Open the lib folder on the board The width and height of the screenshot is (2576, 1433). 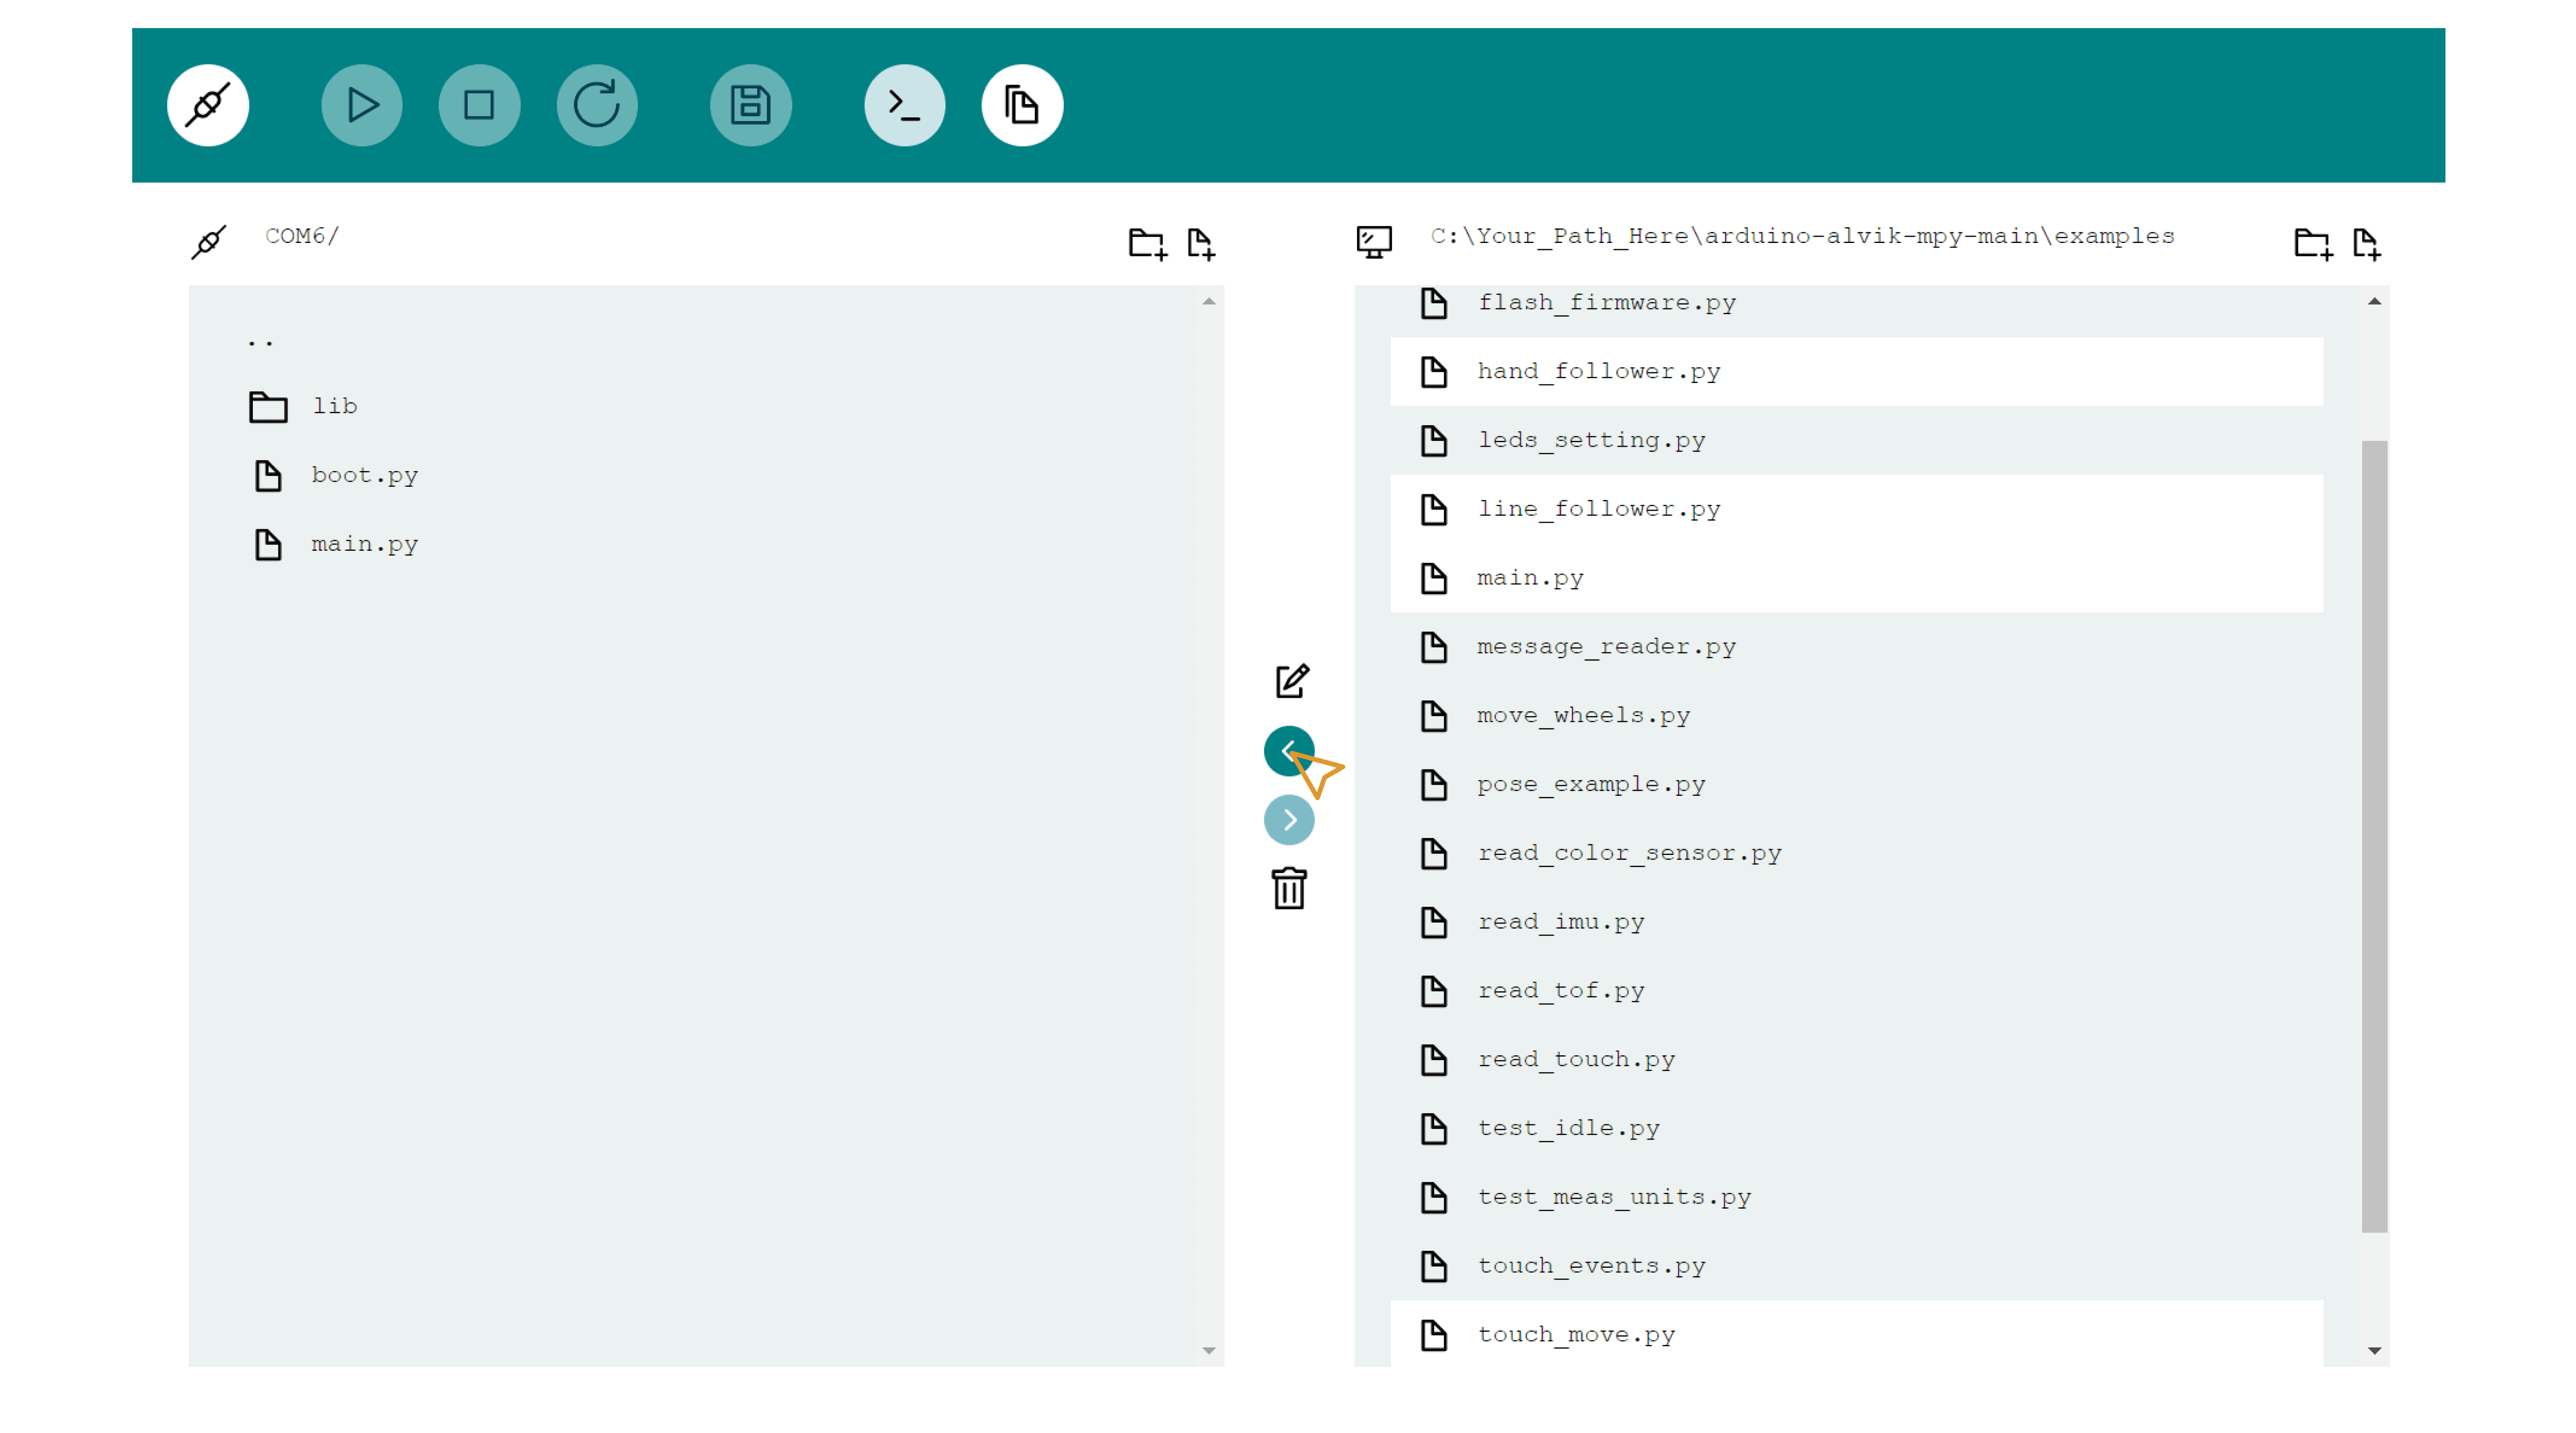pyautogui.click(x=334, y=406)
